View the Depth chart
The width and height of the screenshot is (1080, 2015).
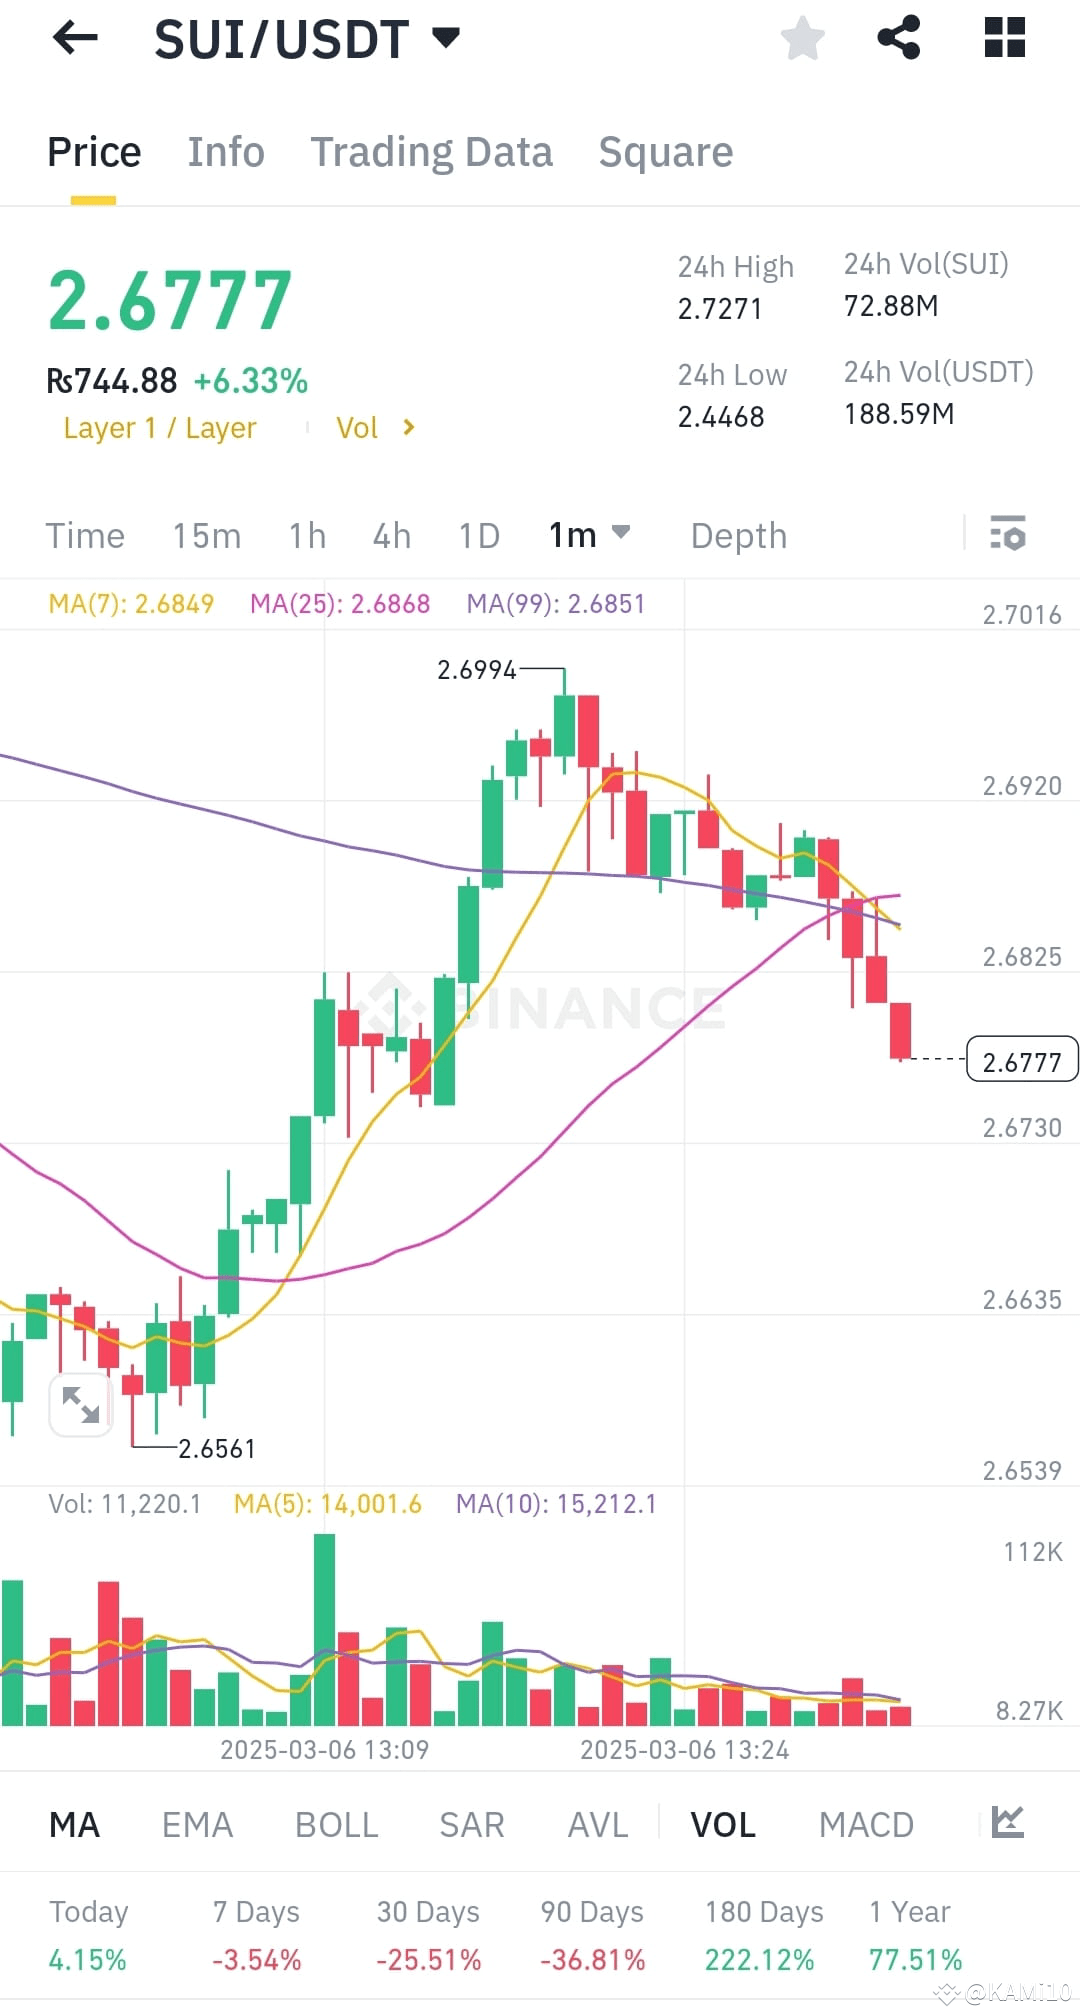[738, 536]
